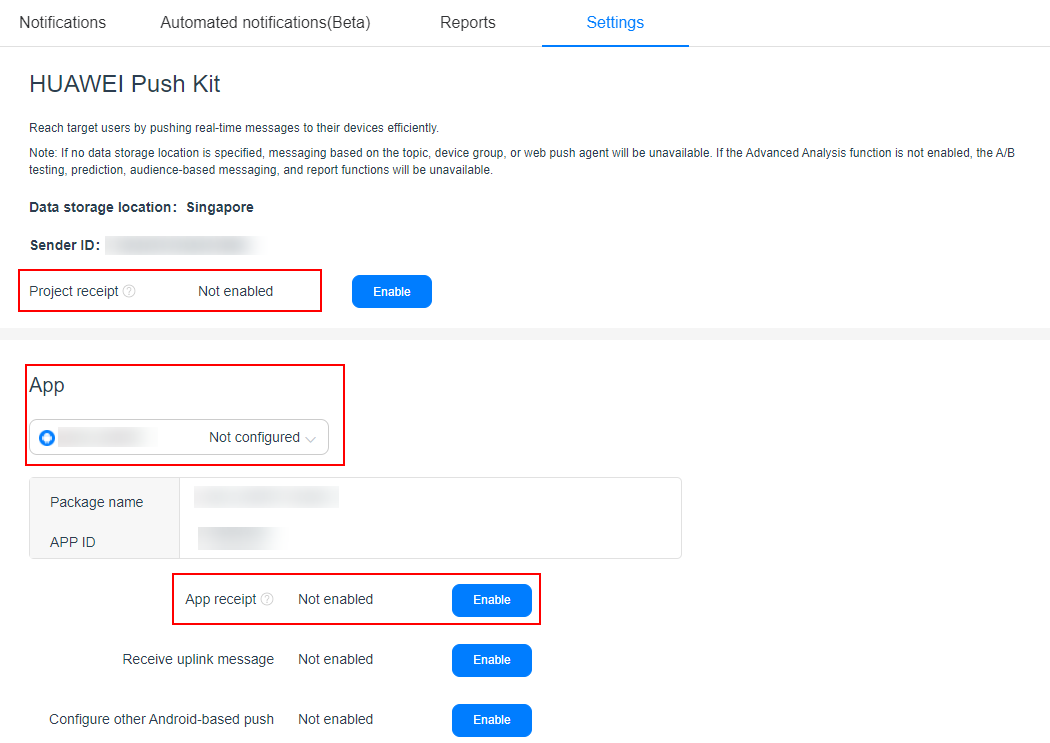Click the 'Reach target users' description line
1050x743 pixels.
[x=234, y=128]
